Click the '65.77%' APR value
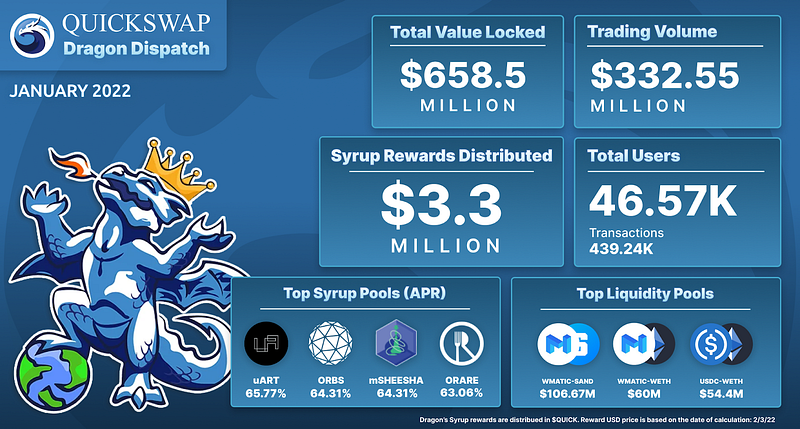Screen dimensions: 800x429 click(266, 393)
